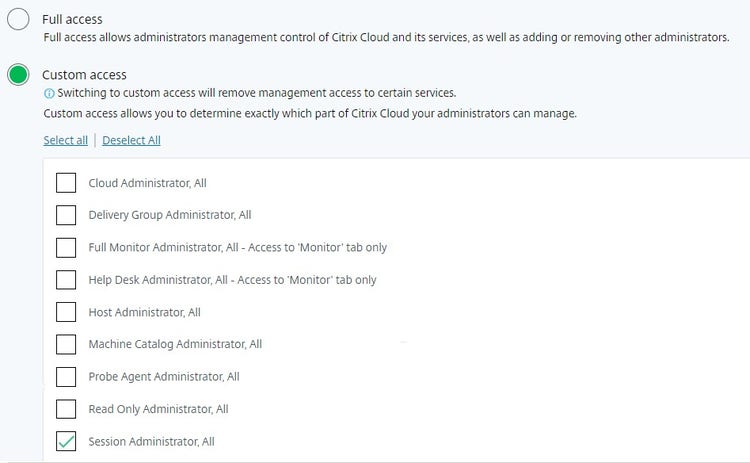Image resolution: width=750 pixels, height=463 pixels.
Task: Click the Full access label text
Action: pyautogui.click(x=72, y=19)
